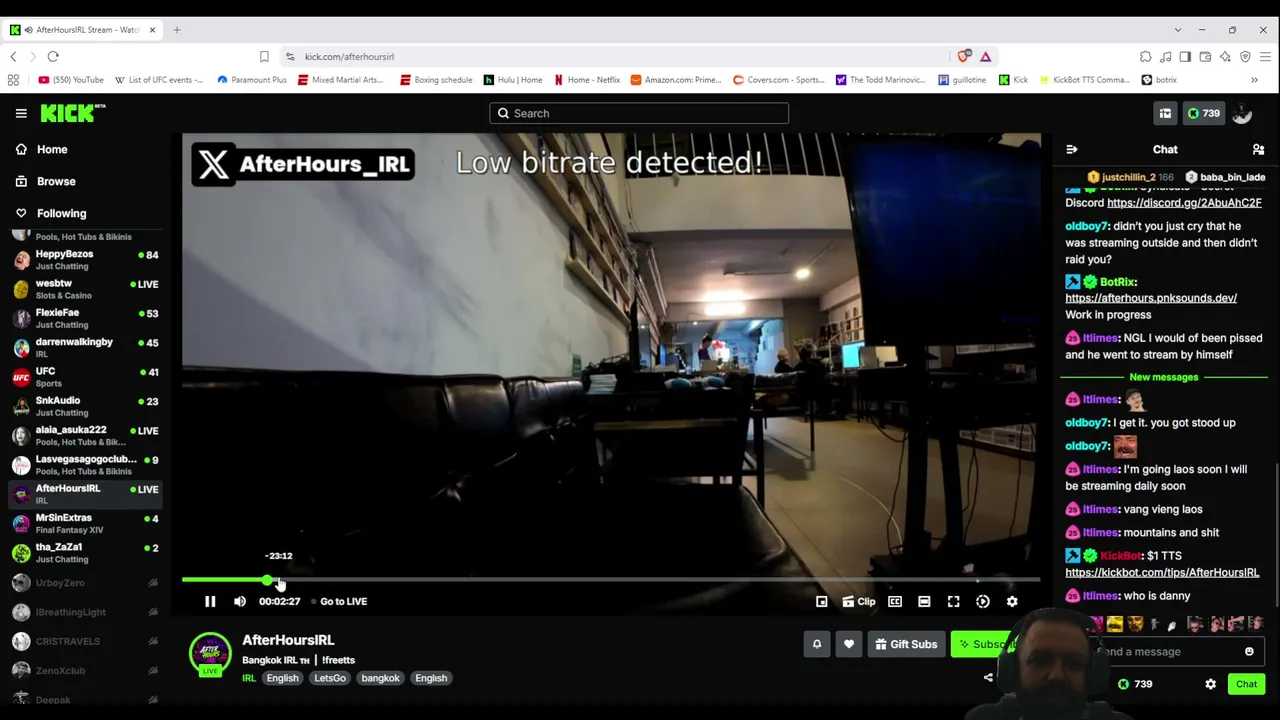The width and height of the screenshot is (1280, 720).
Task: Open the browser main menu
Action: pos(1265,57)
